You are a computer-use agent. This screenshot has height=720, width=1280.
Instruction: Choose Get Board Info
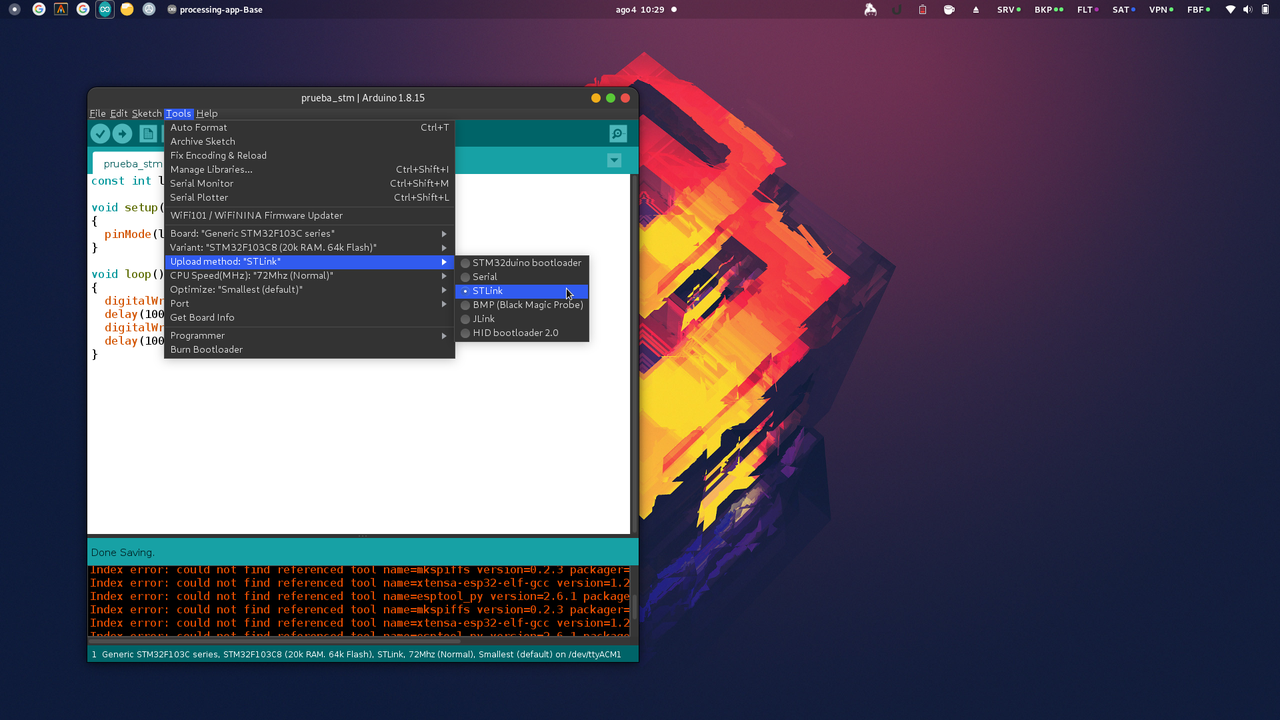(309, 318)
